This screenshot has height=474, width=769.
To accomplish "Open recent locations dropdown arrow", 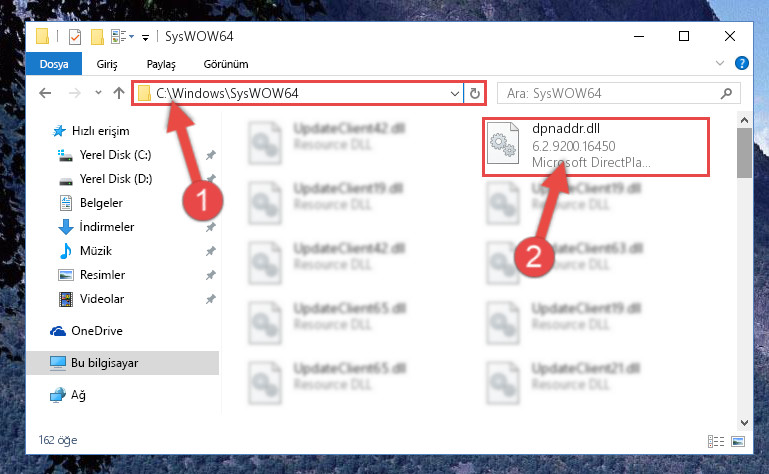I will [98, 93].
